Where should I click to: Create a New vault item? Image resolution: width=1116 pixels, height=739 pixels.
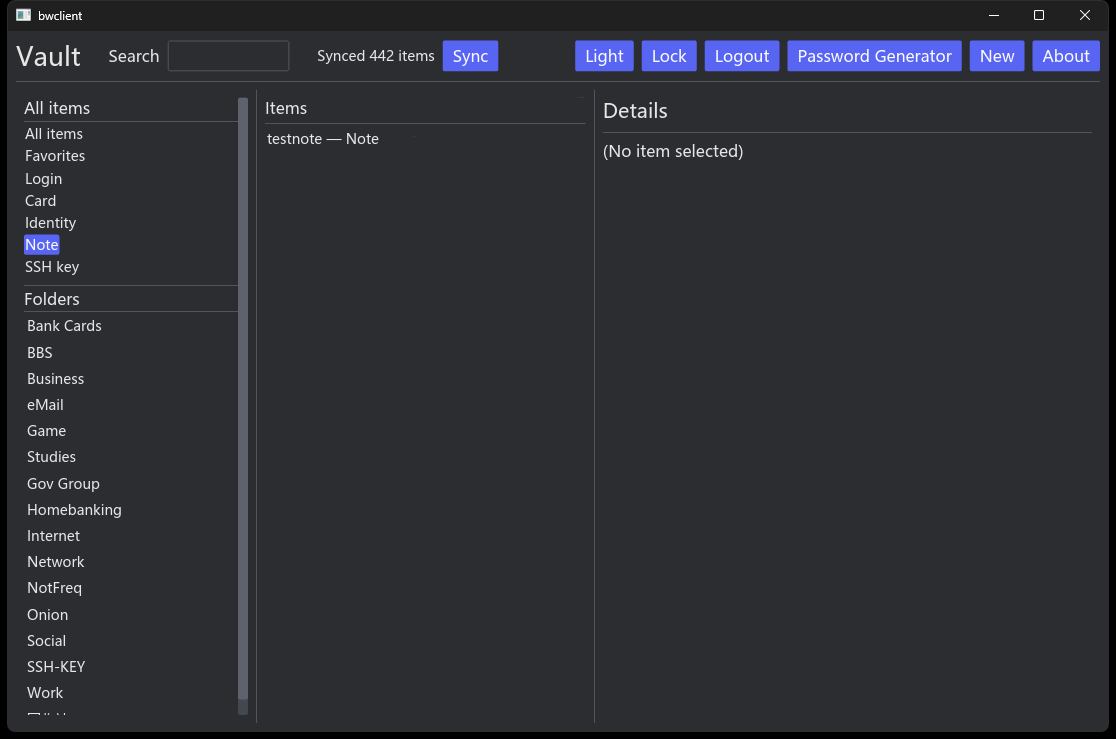(x=997, y=56)
